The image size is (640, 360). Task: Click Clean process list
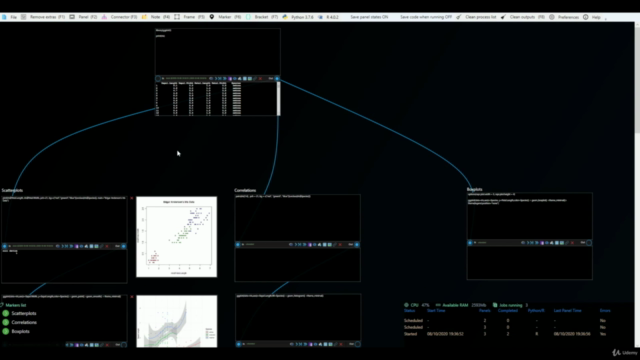[x=476, y=17]
